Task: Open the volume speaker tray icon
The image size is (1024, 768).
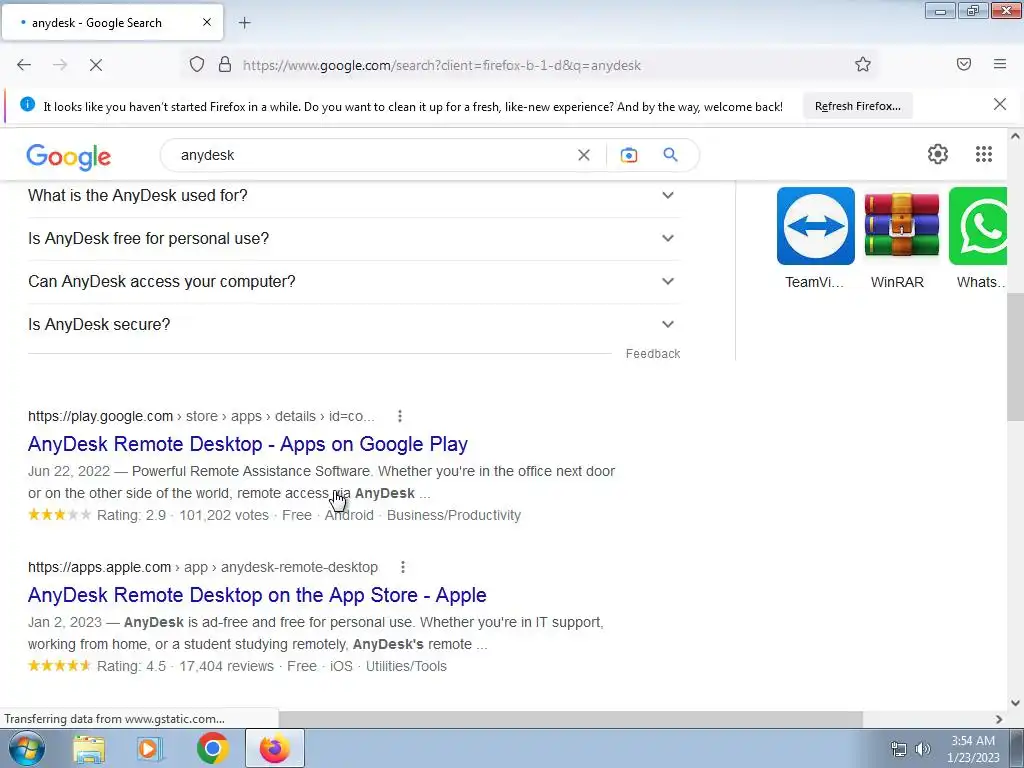Action: (922, 749)
